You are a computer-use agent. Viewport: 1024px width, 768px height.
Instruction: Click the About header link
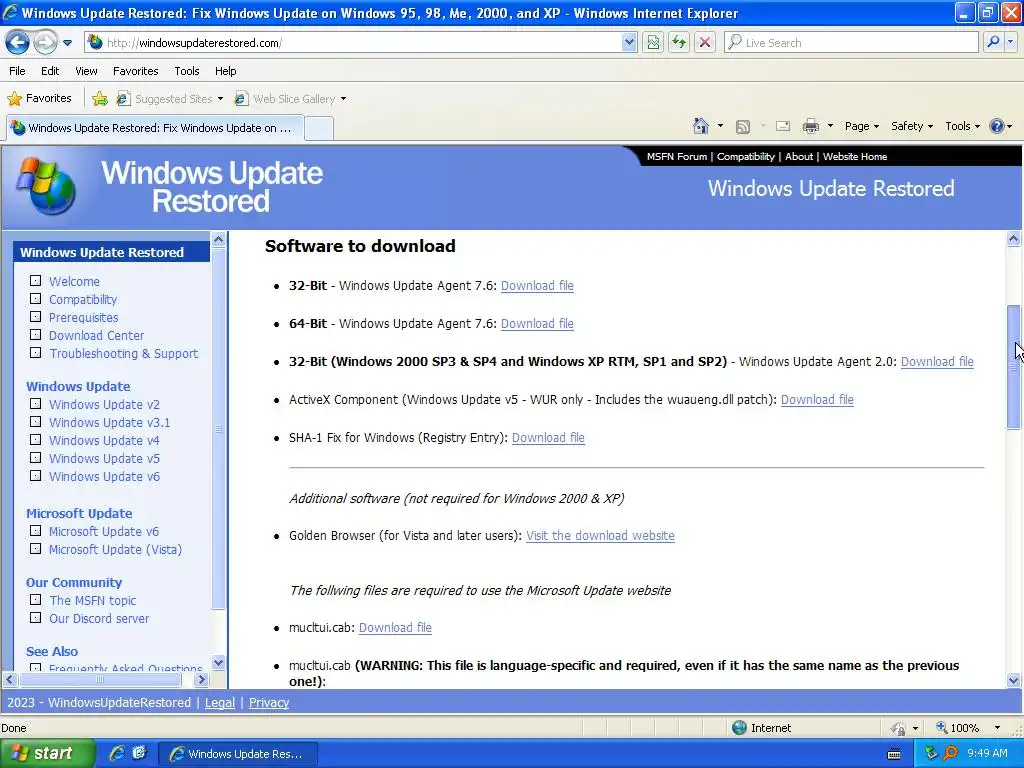799,157
